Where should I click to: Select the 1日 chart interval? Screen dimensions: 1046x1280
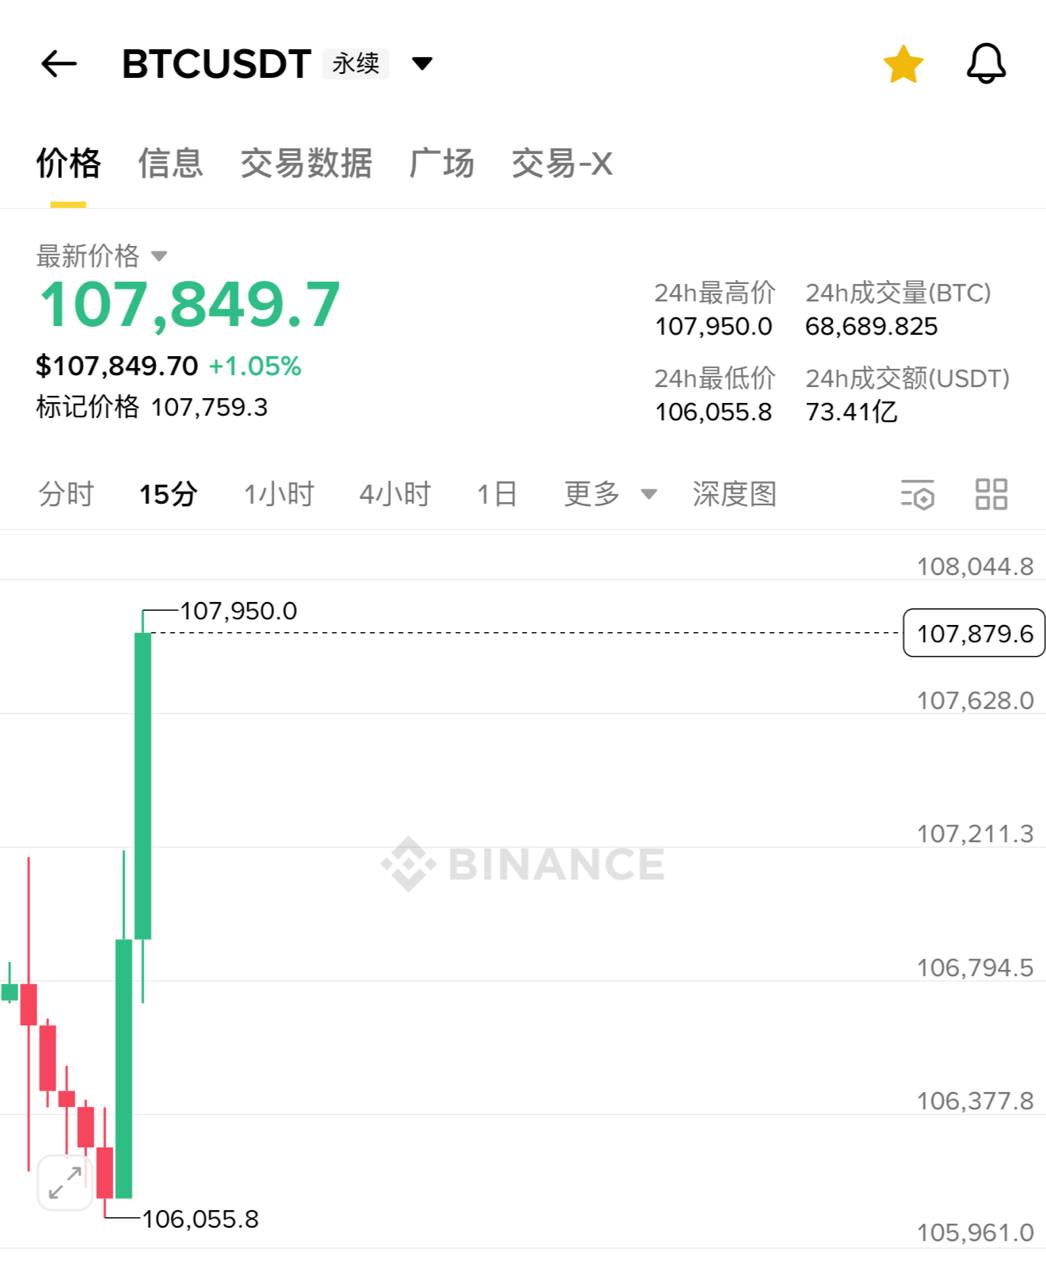[497, 494]
